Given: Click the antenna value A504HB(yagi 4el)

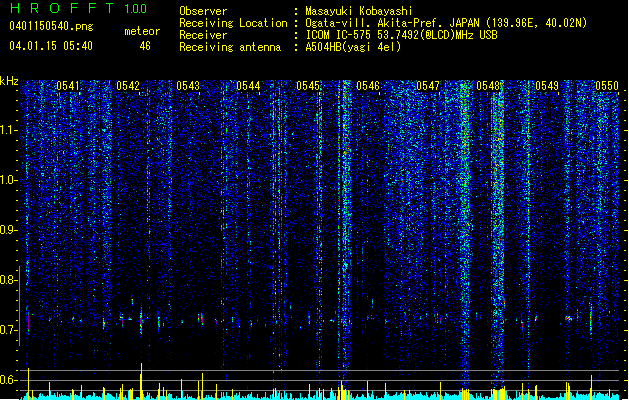Looking at the screenshot, I should coord(353,47).
